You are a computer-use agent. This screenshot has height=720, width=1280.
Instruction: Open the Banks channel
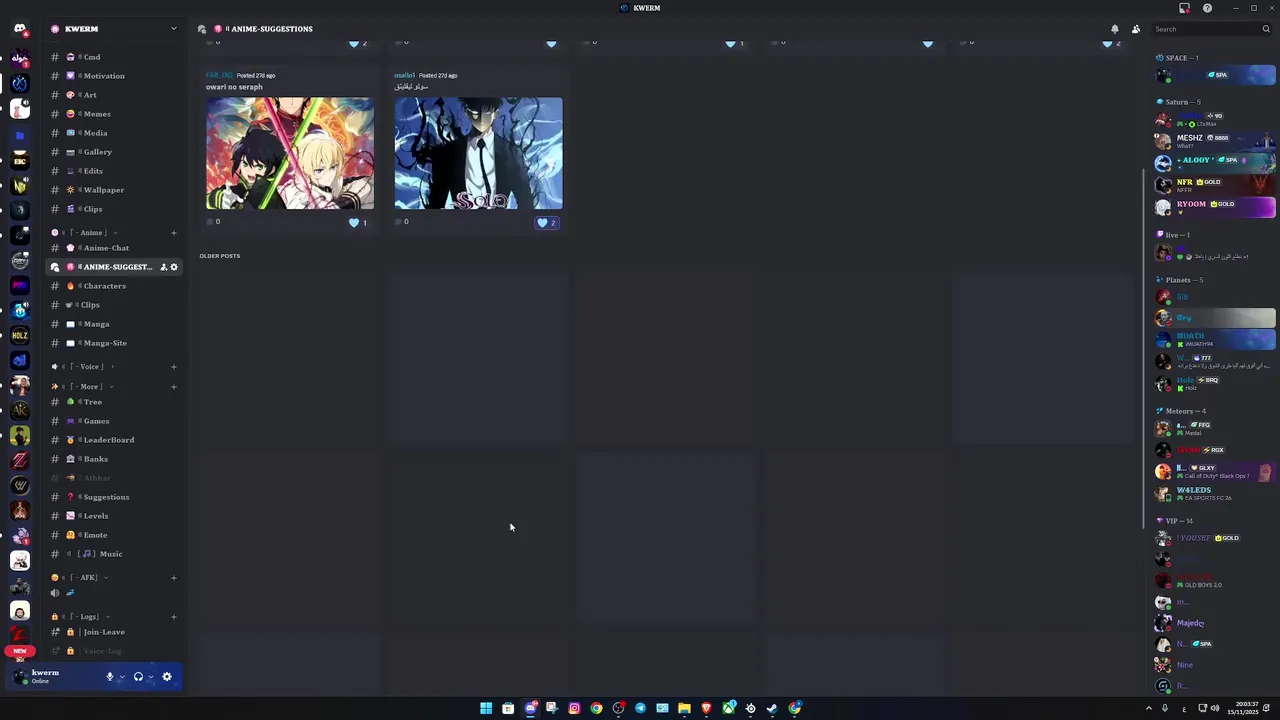(115, 459)
